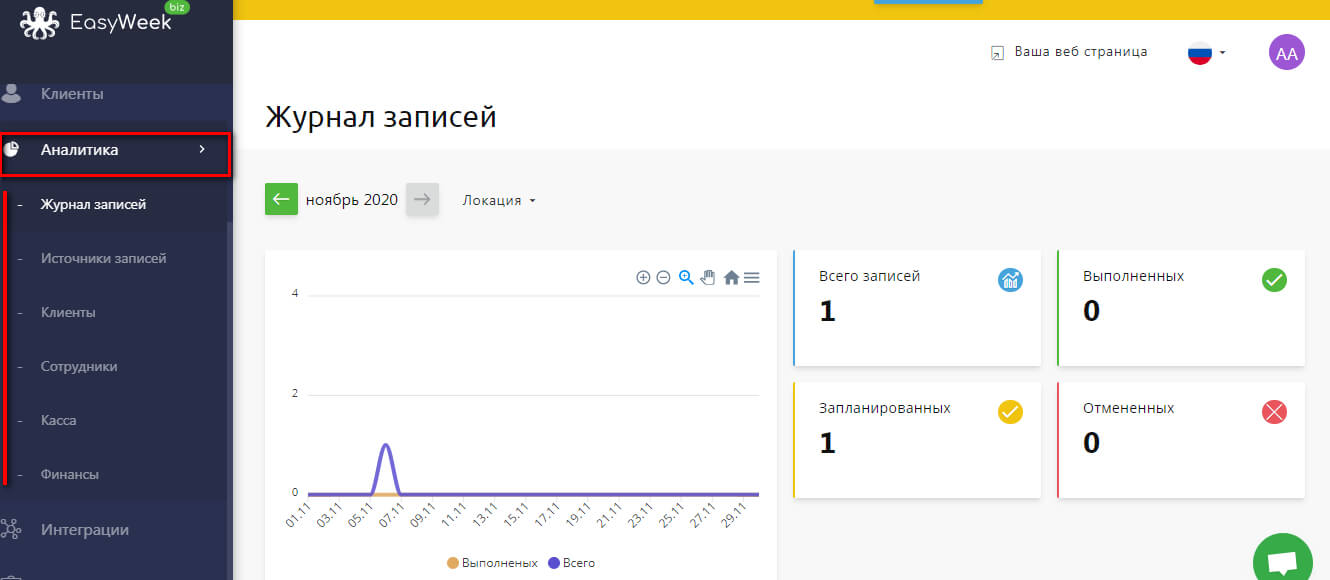This screenshot has width=1330, height=580.
Task: Open the Касса analytics submenu item
Action: click(58, 420)
